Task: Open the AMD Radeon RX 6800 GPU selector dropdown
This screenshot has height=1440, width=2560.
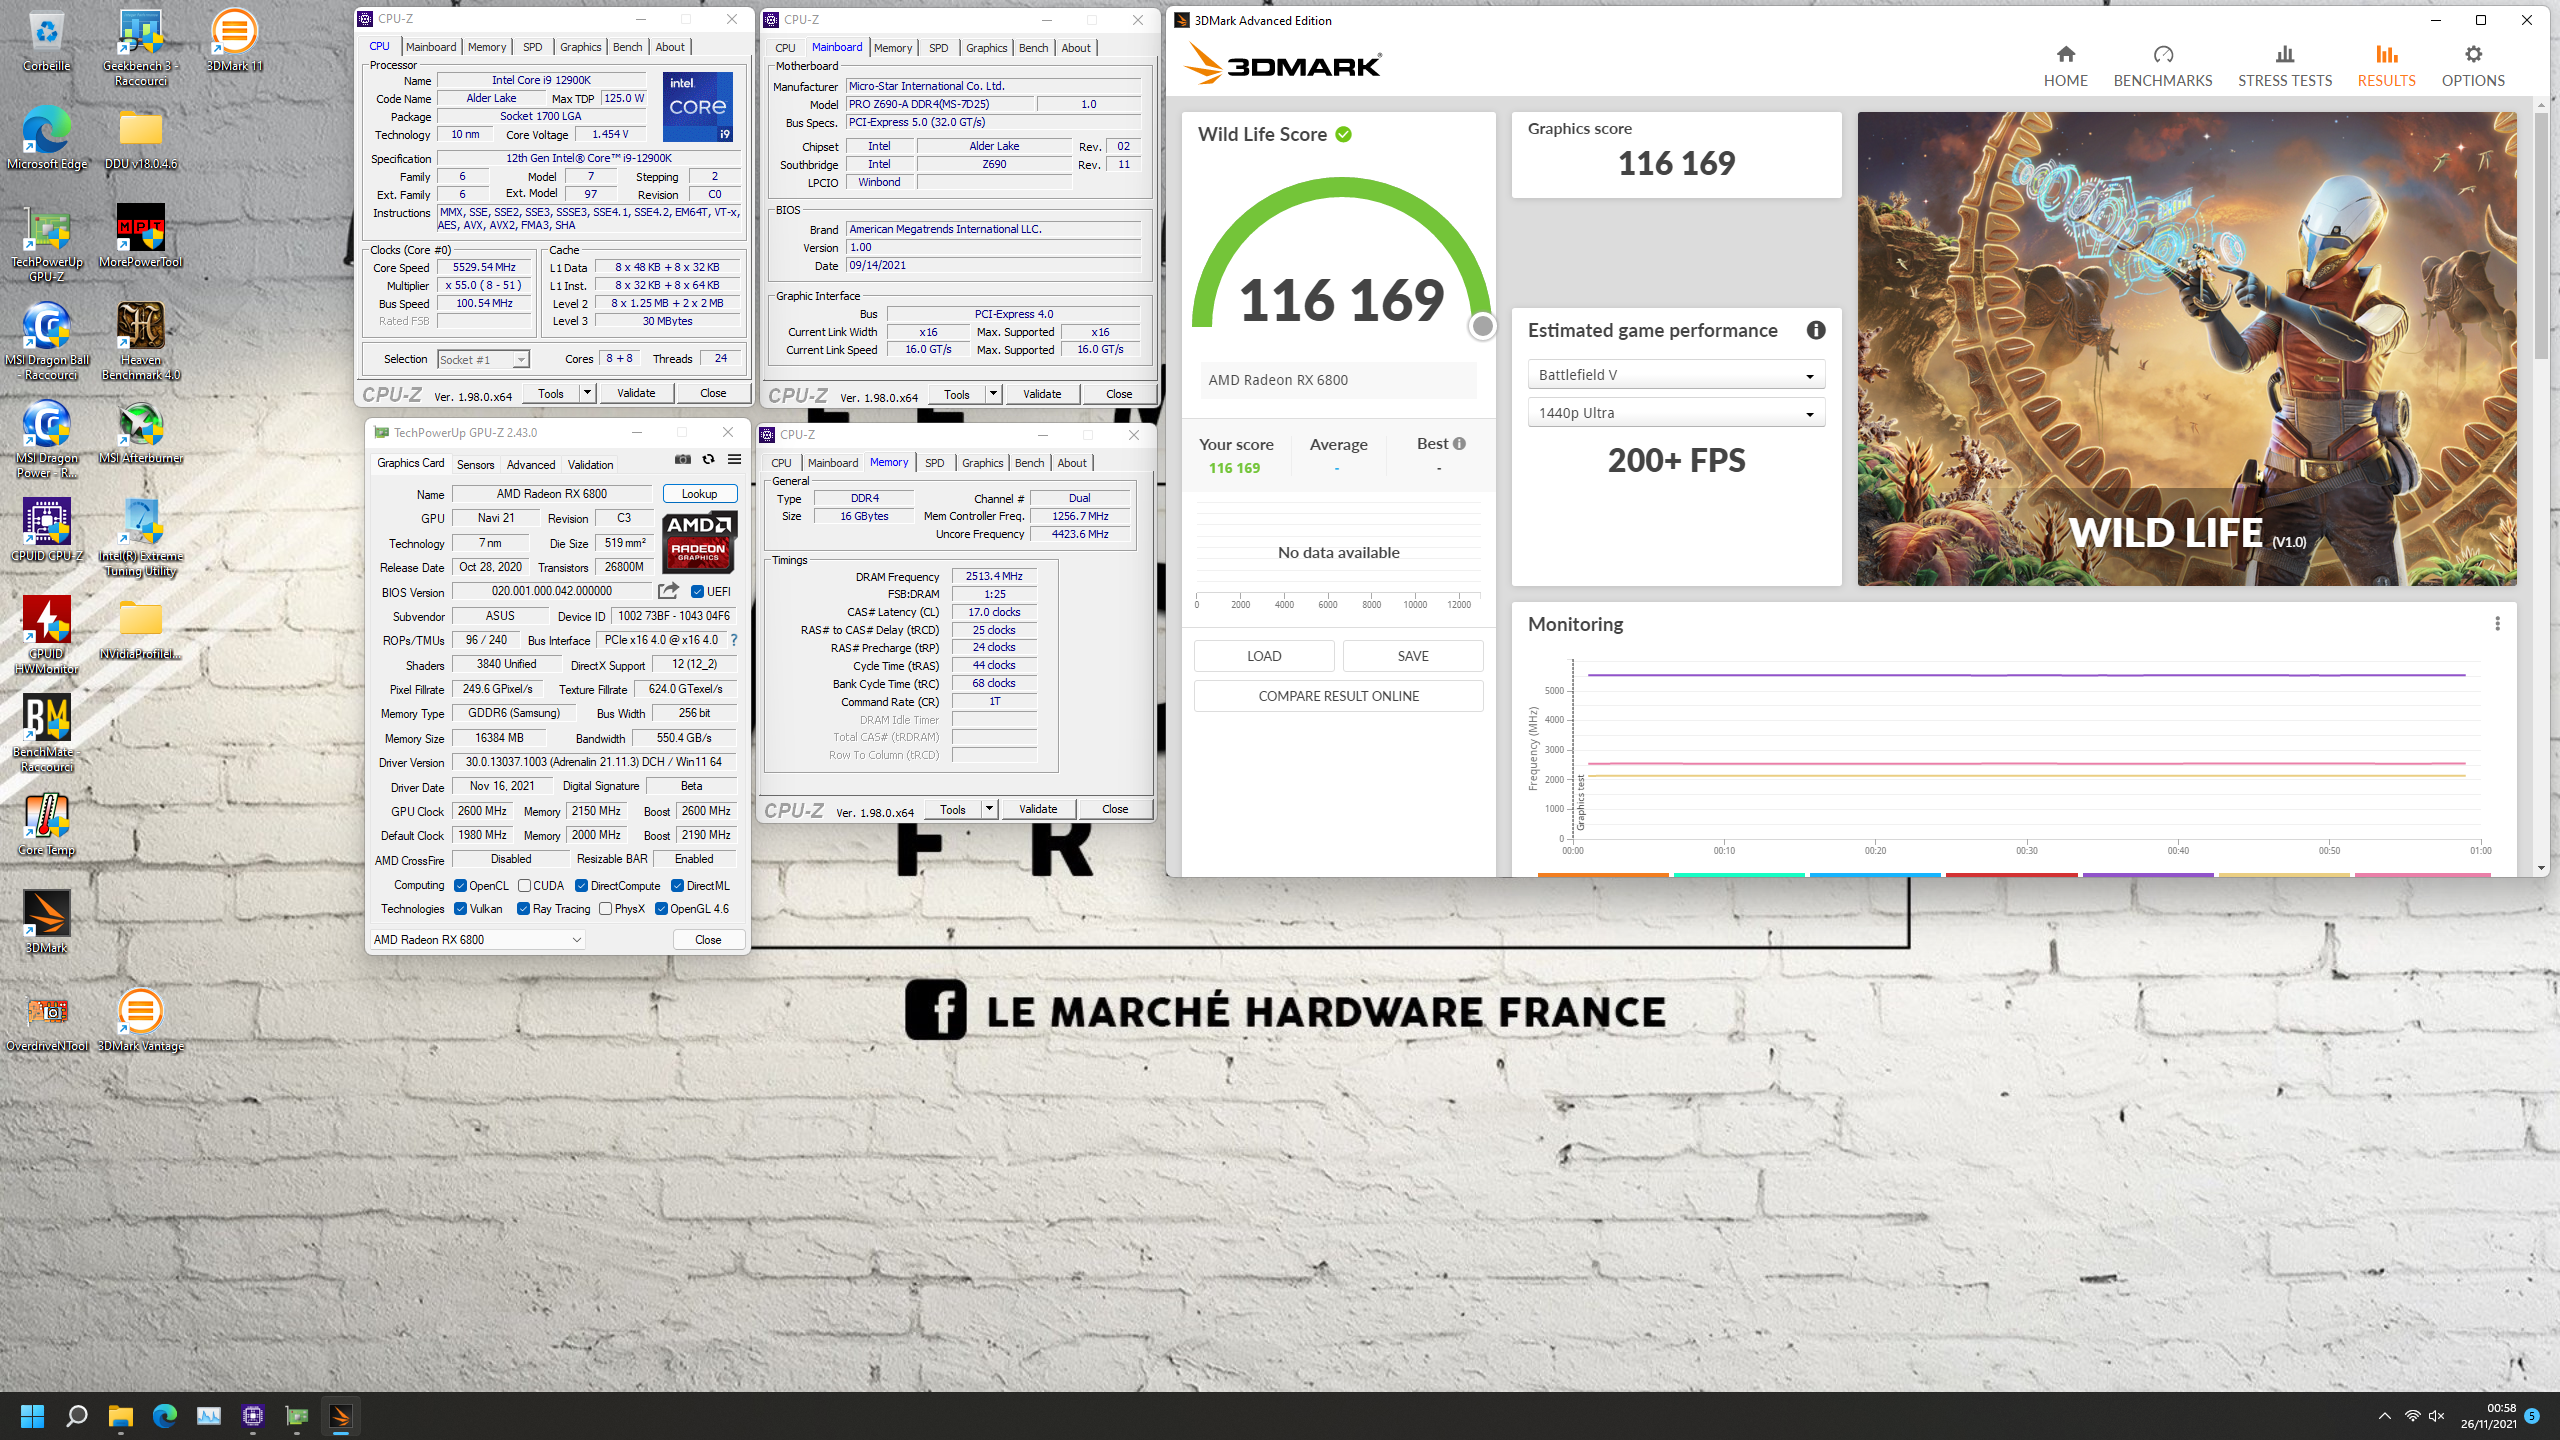Action: tap(477, 939)
